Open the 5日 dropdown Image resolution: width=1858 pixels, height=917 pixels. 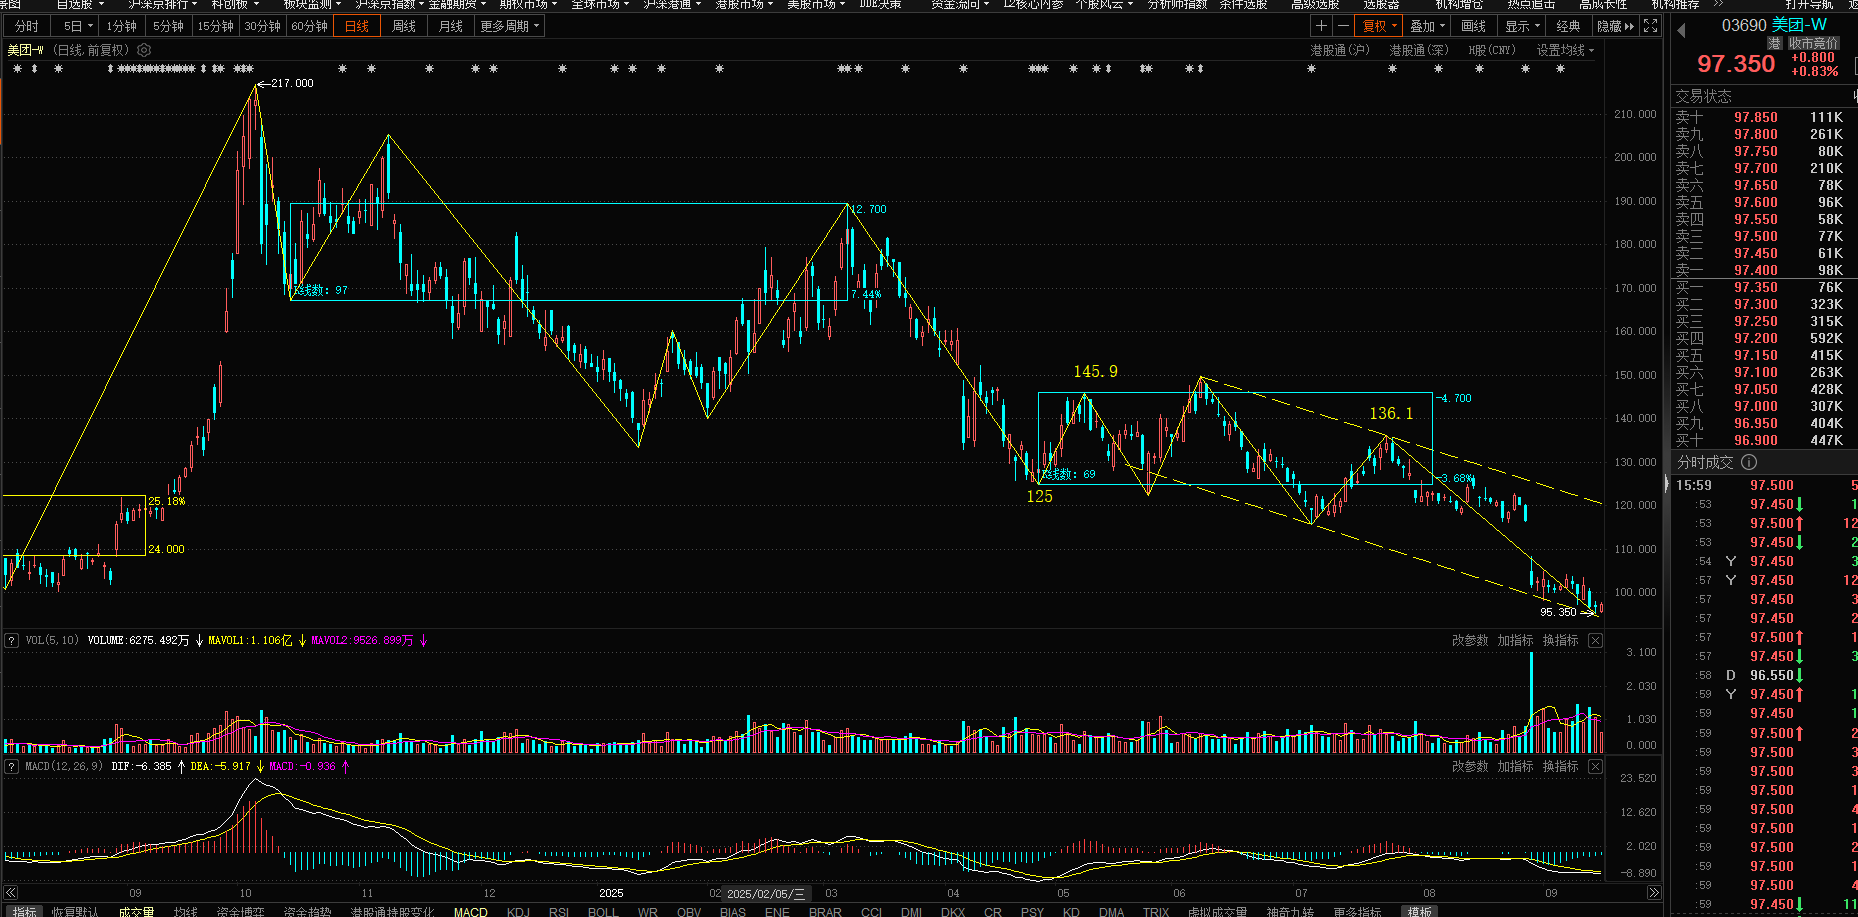[77, 26]
